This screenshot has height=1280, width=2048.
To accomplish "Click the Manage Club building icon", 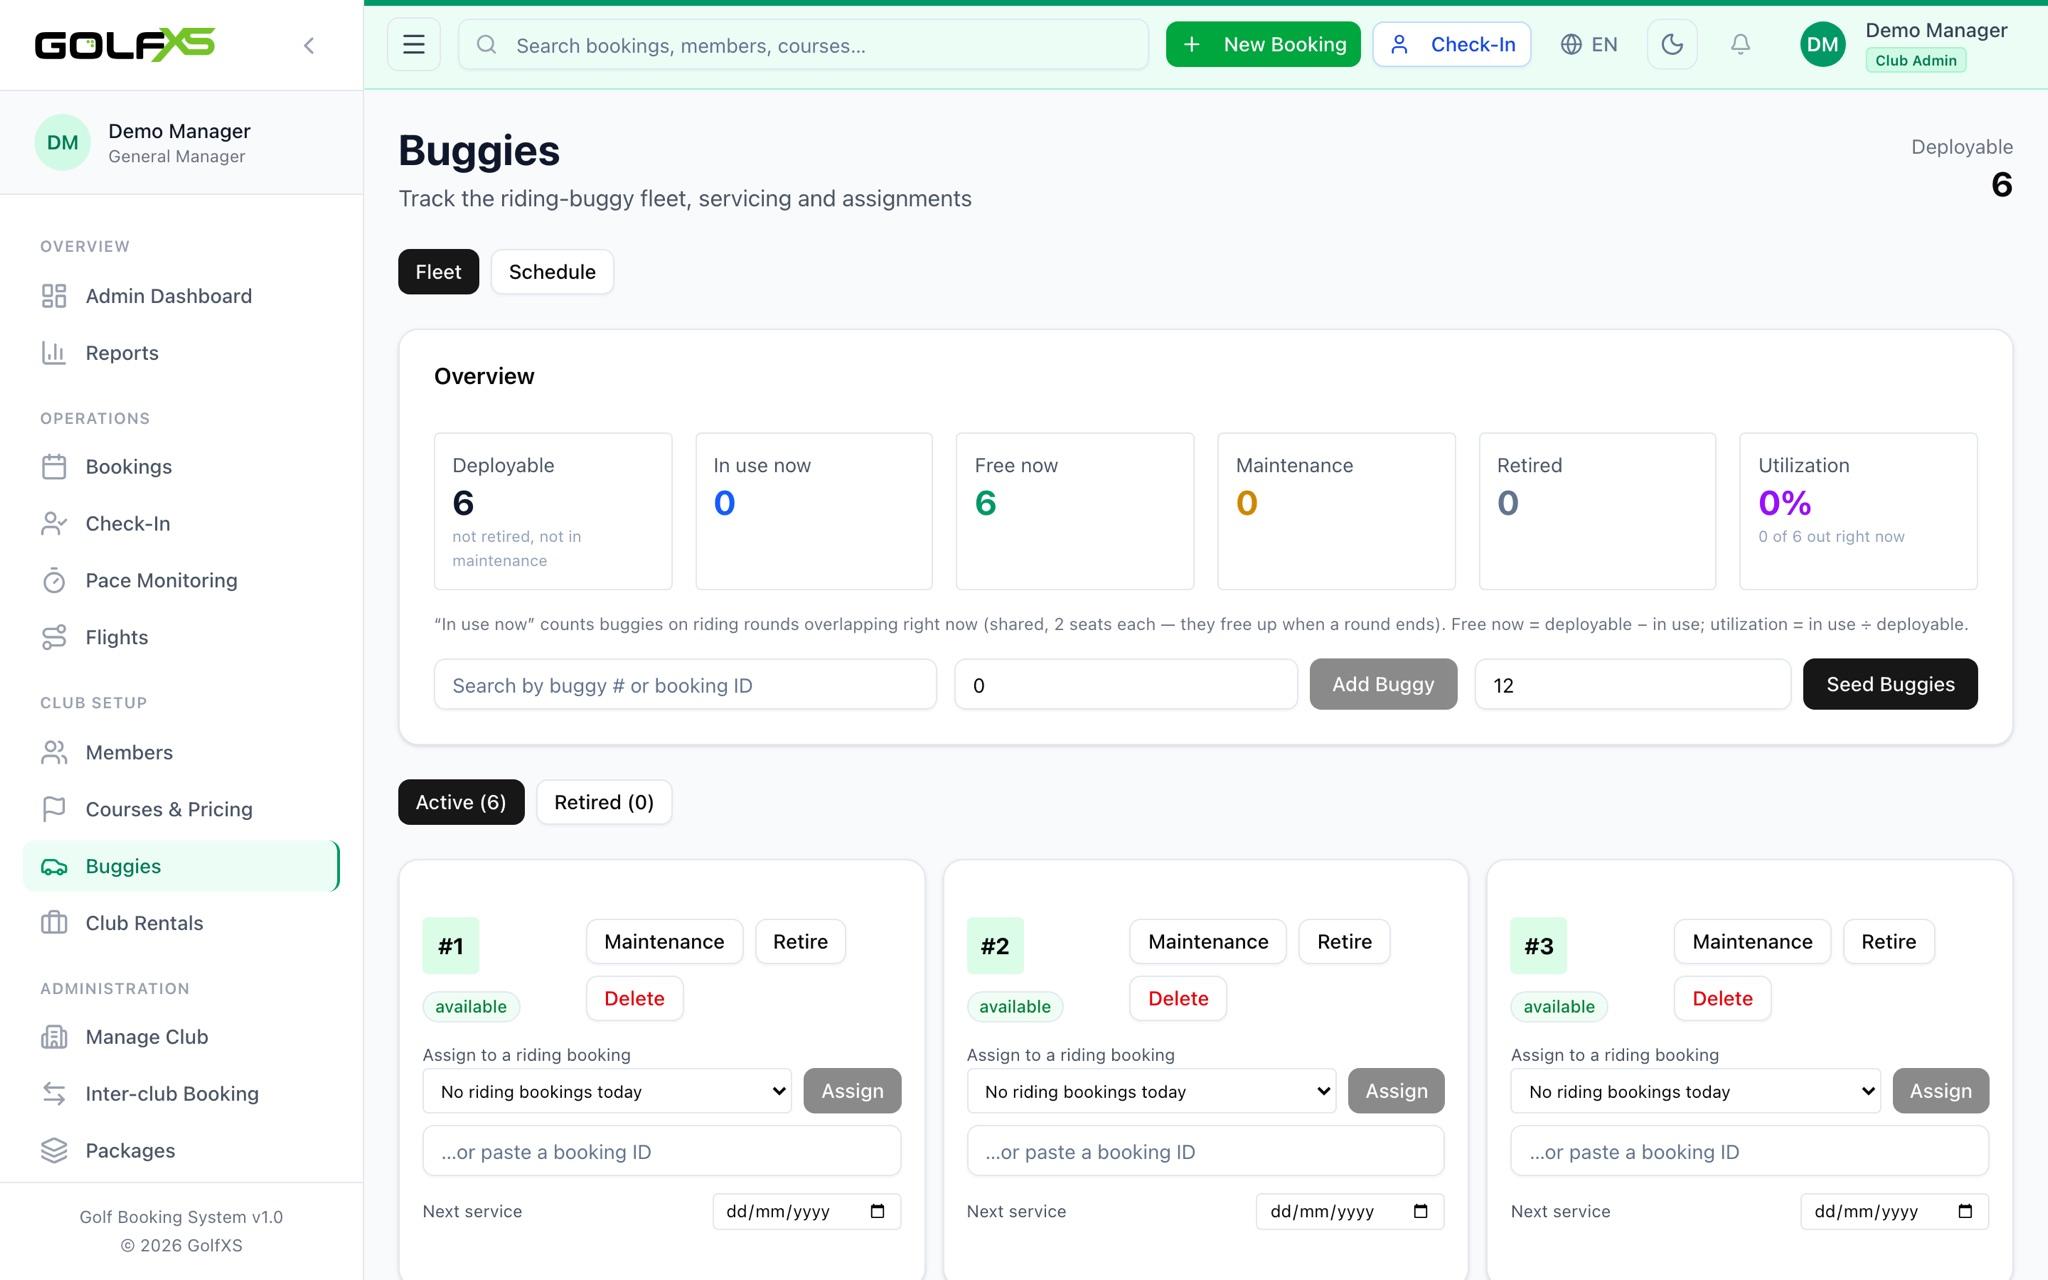I will (54, 1037).
